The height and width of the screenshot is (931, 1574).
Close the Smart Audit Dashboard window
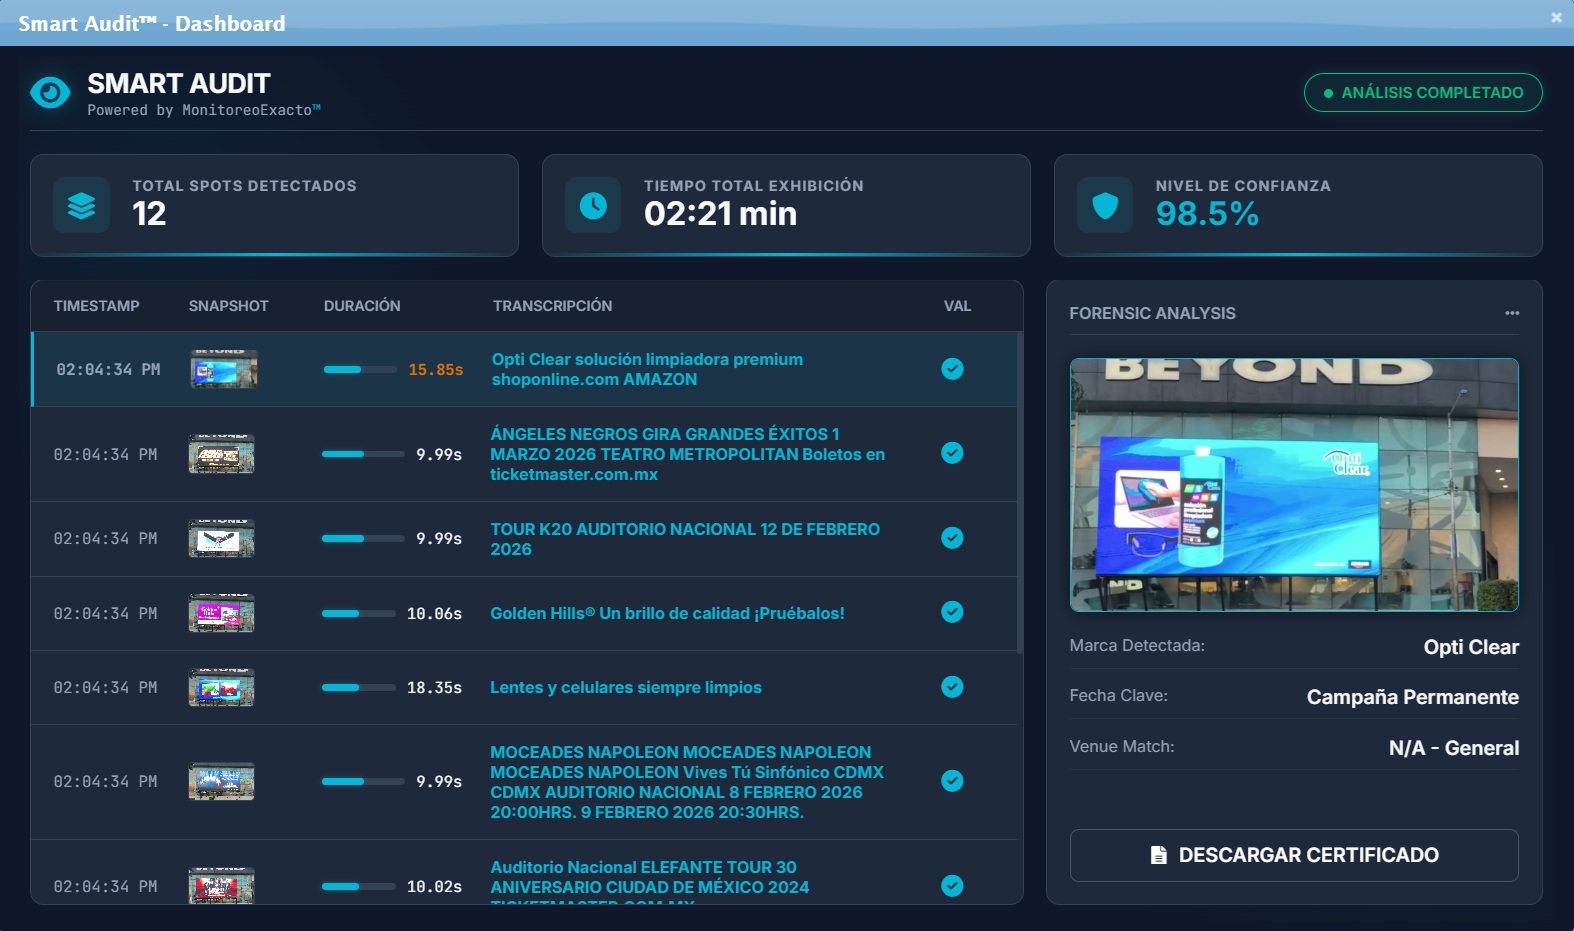point(1556,17)
